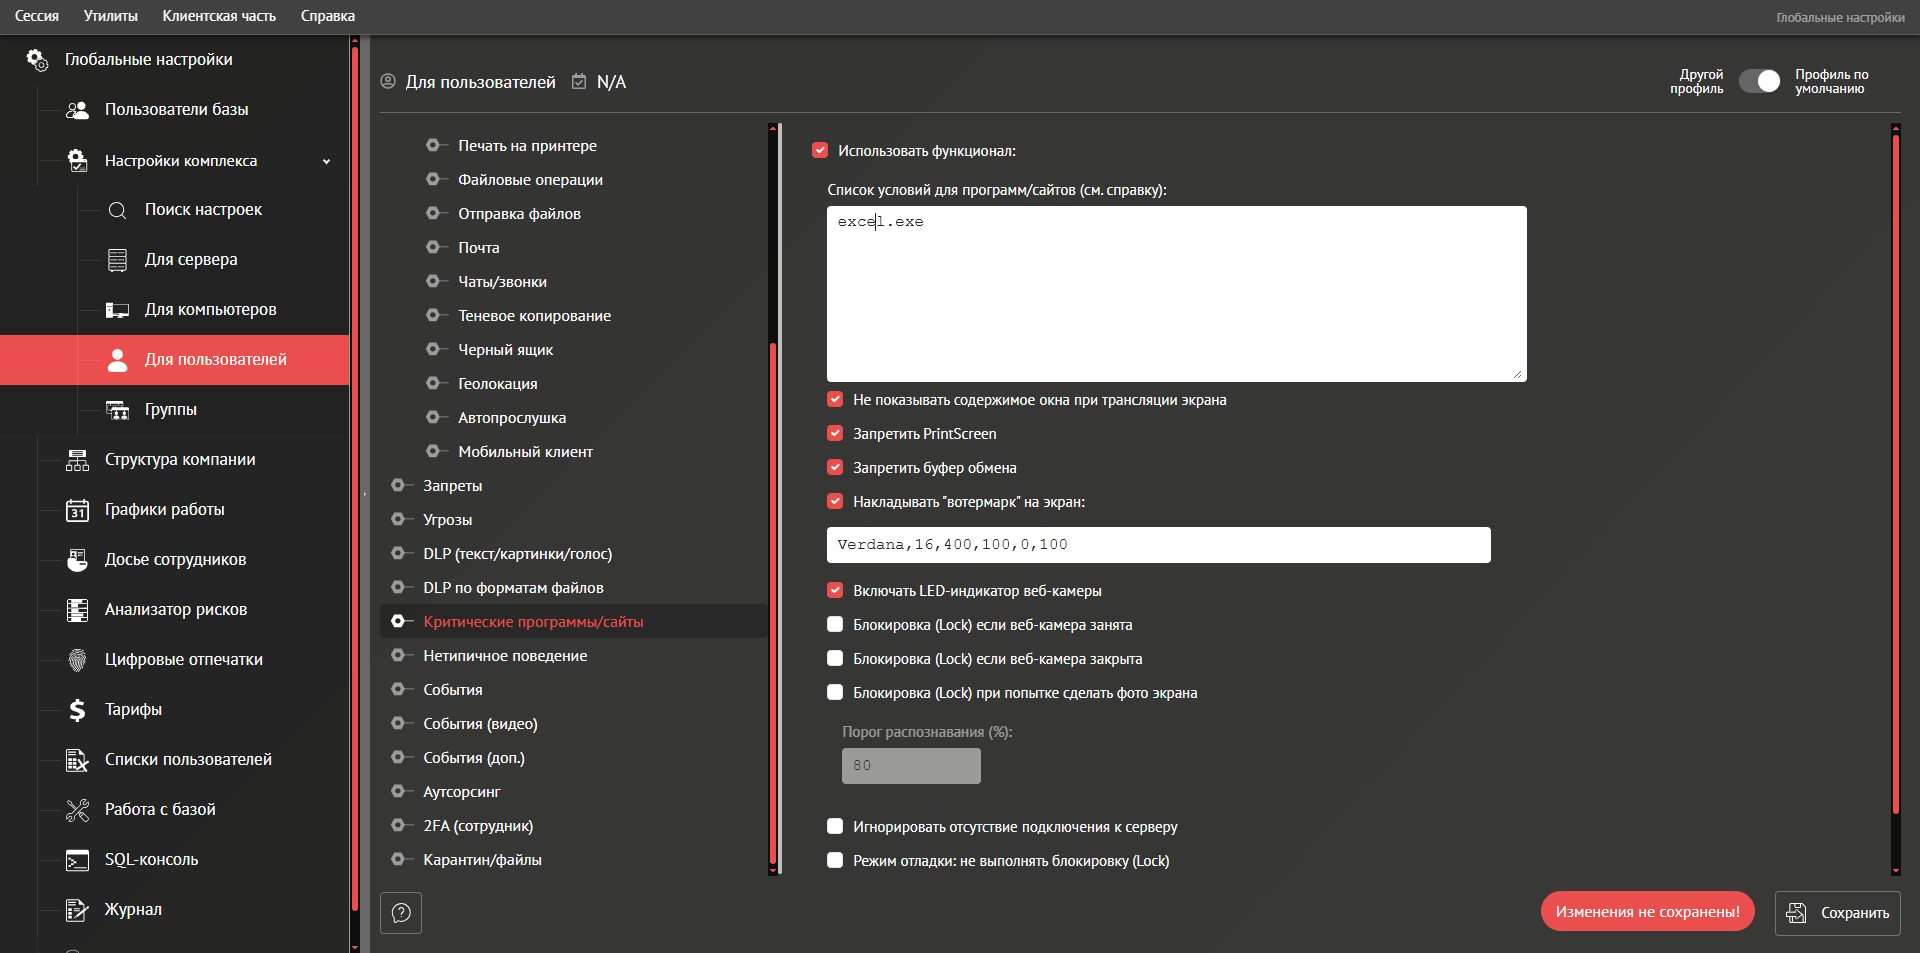The width and height of the screenshot is (1920, 953).
Task: Open Database Users via its people icon
Action: point(77,110)
